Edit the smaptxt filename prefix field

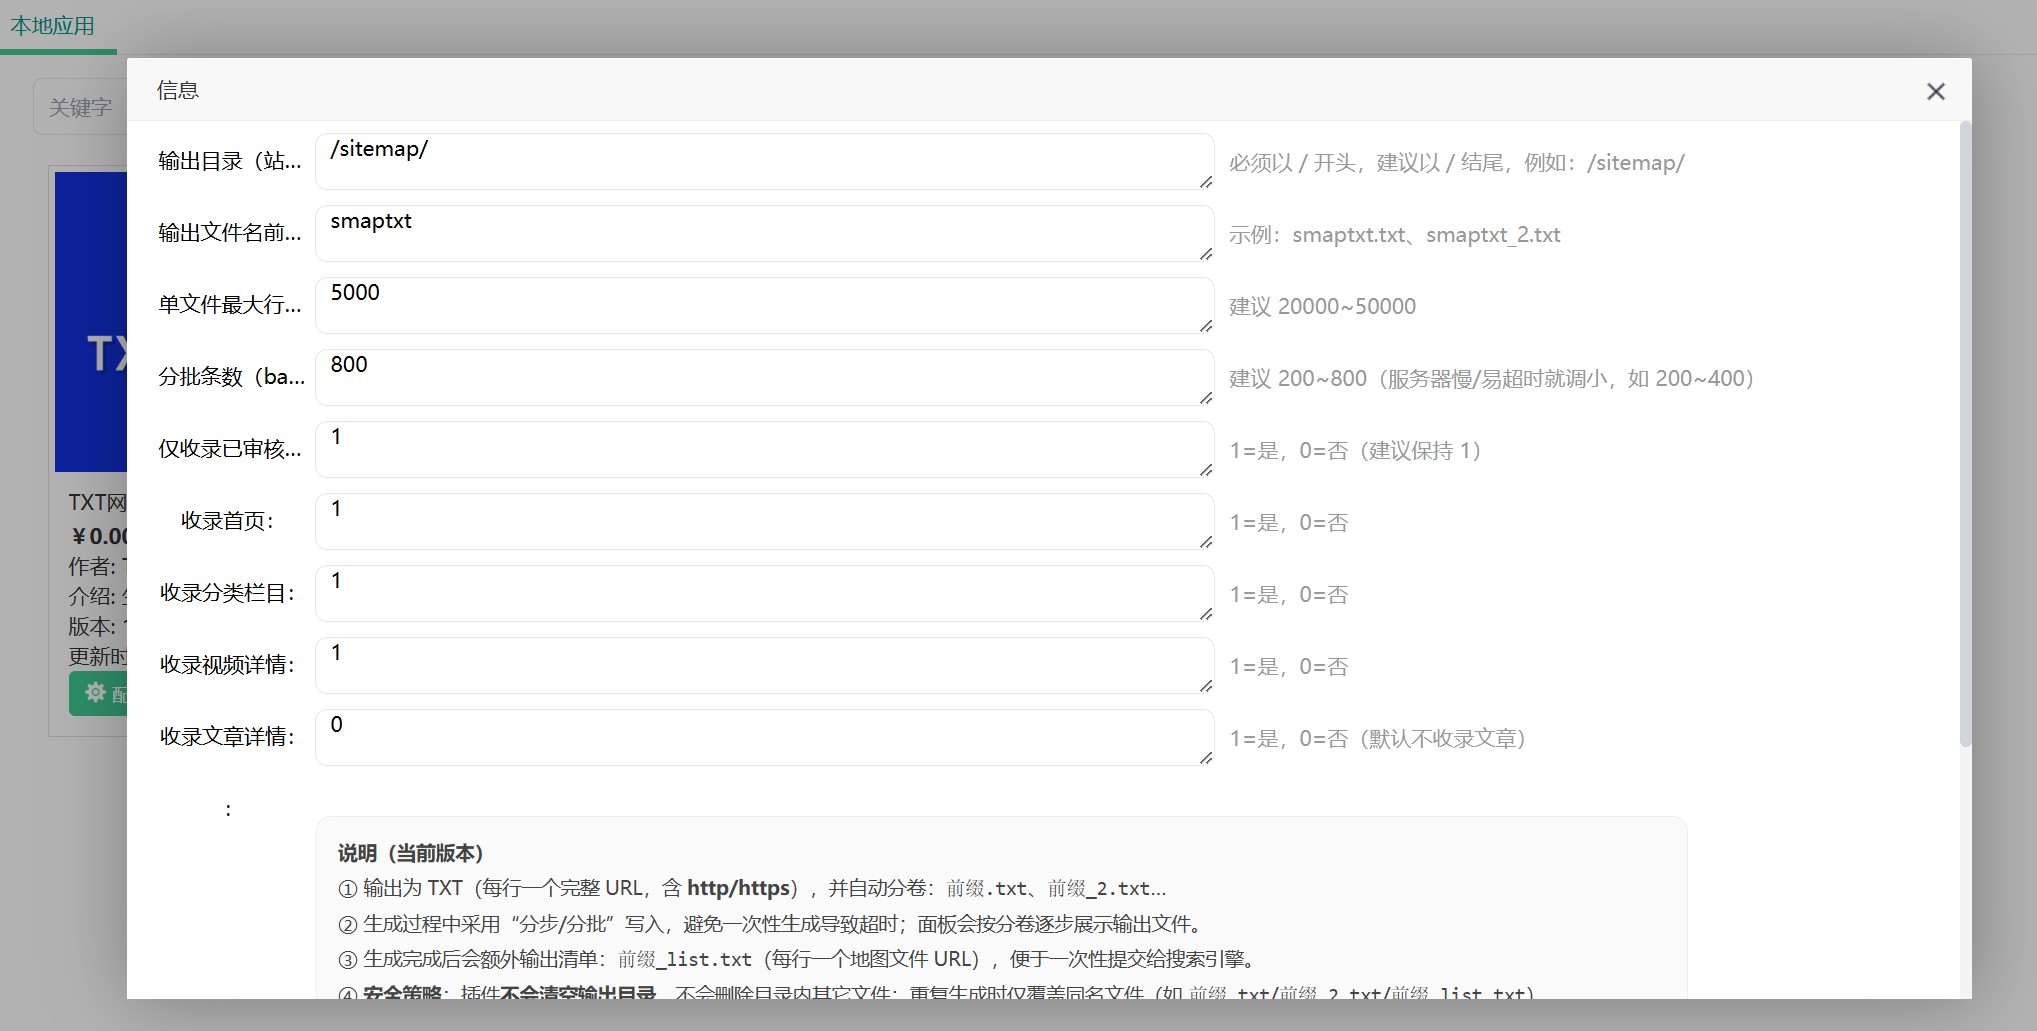764,234
